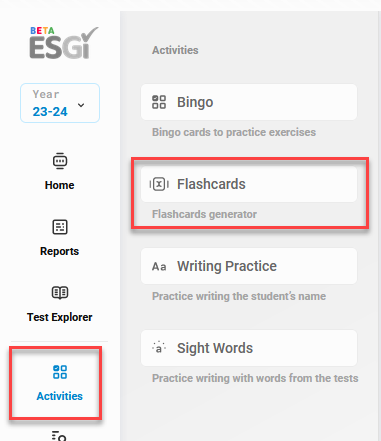Expand the Year dropdown chevron
The width and height of the screenshot is (381, 441).
[x=81, y=105]
